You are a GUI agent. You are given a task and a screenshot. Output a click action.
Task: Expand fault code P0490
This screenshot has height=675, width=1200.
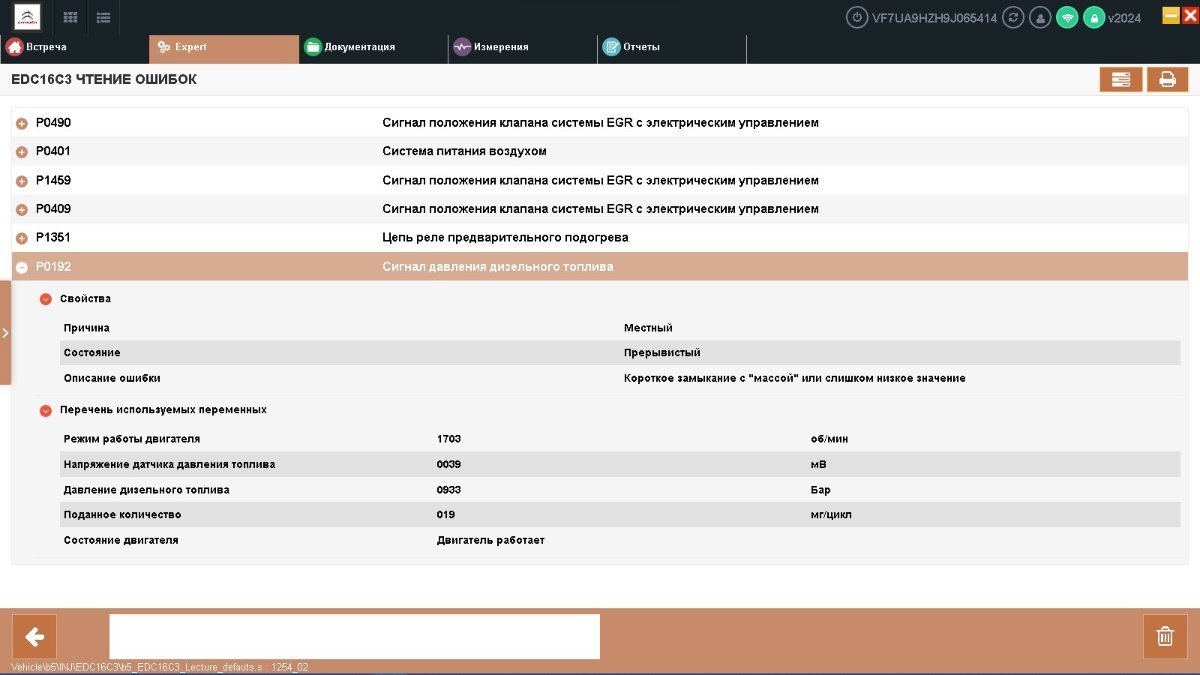[22, 123]
